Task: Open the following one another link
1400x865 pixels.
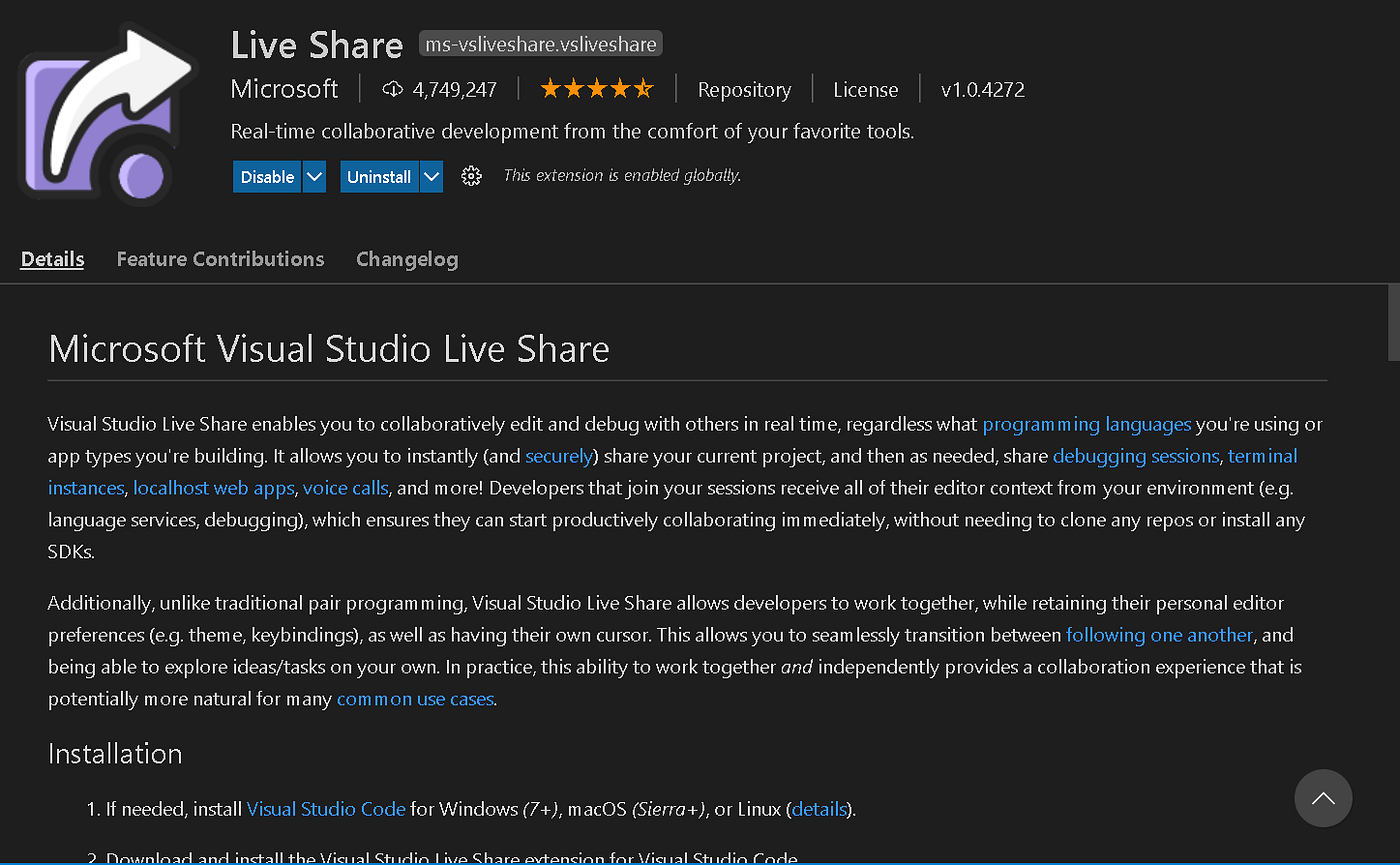Action: coord(1159,635)
